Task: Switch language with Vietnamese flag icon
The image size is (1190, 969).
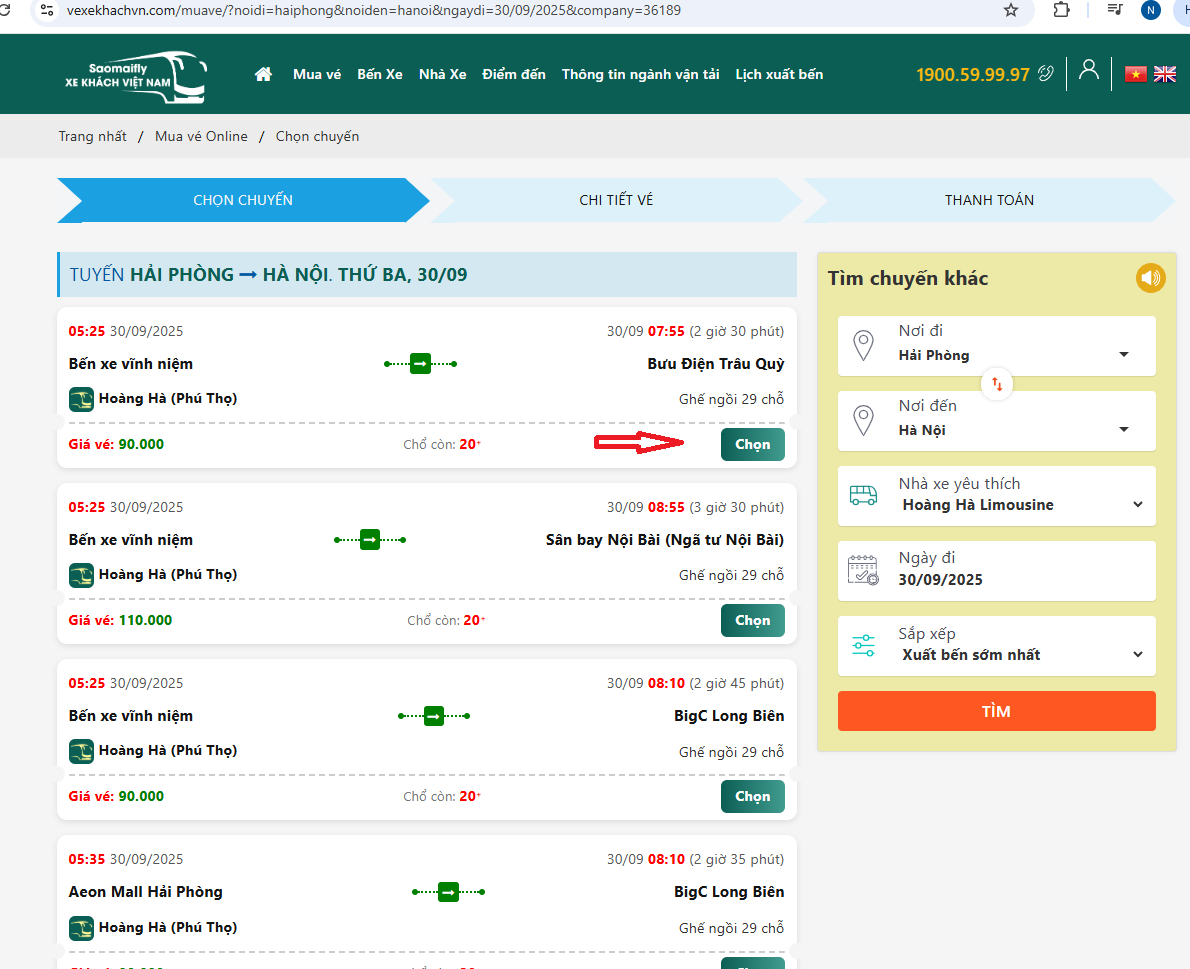Action: pyautogui.click(x=1135, y=74)
